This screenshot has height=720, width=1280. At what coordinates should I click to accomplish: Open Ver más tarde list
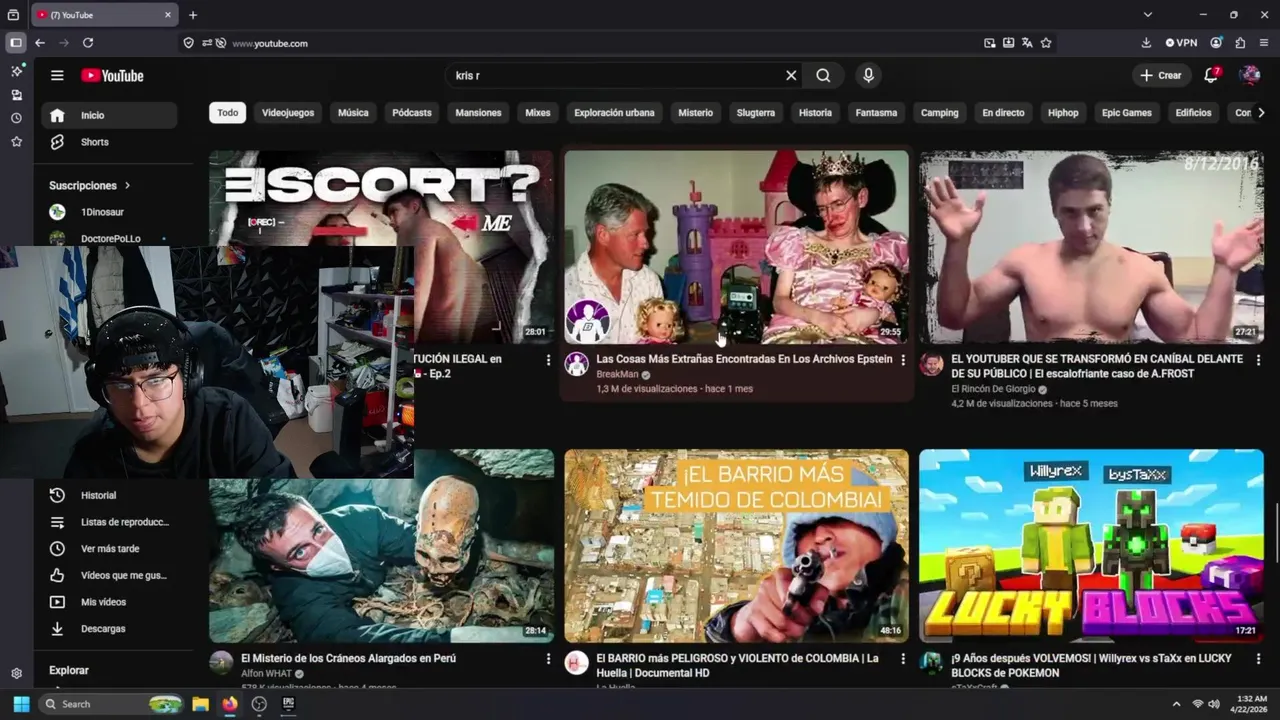(x=110, y=549)
